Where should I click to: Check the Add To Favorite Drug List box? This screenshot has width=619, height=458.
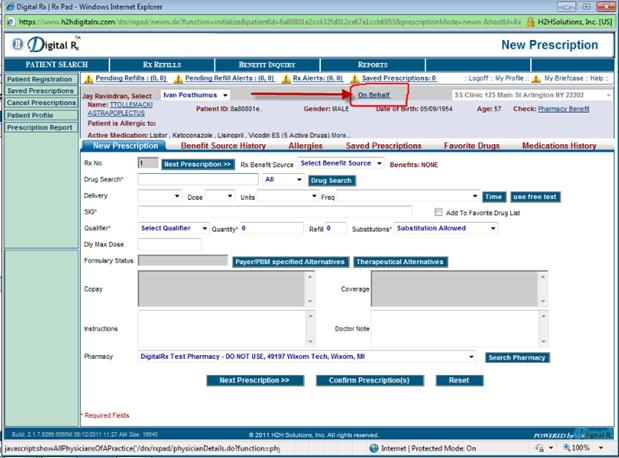(439, 212)
